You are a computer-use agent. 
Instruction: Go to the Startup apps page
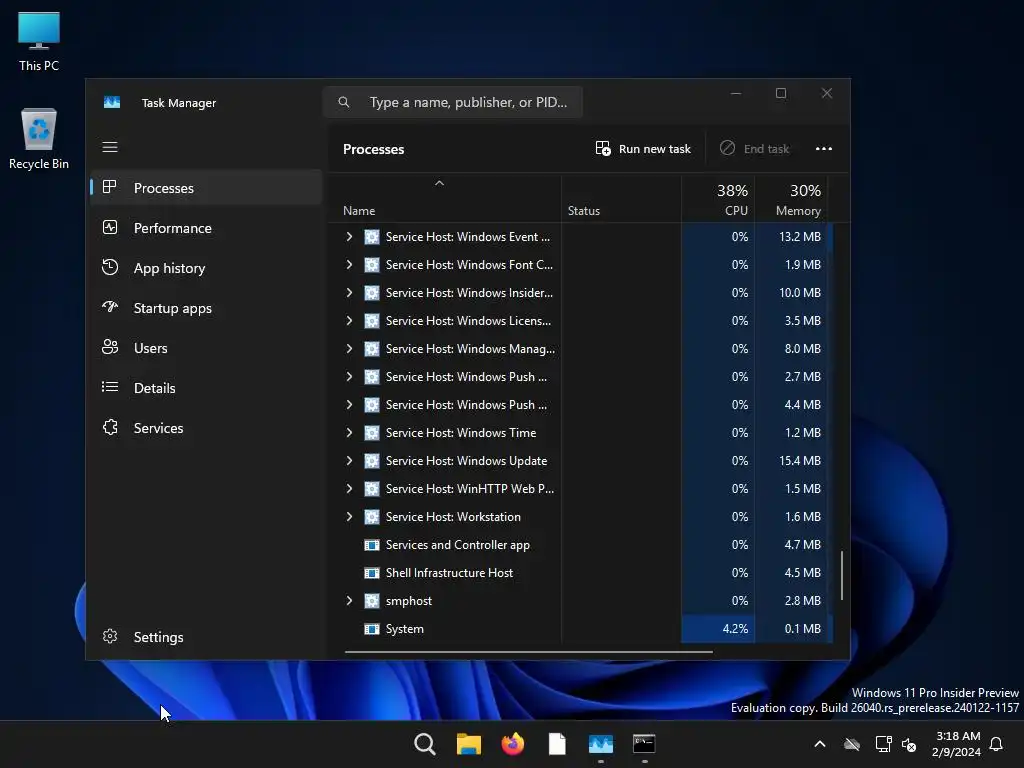[x=206, y=308]
